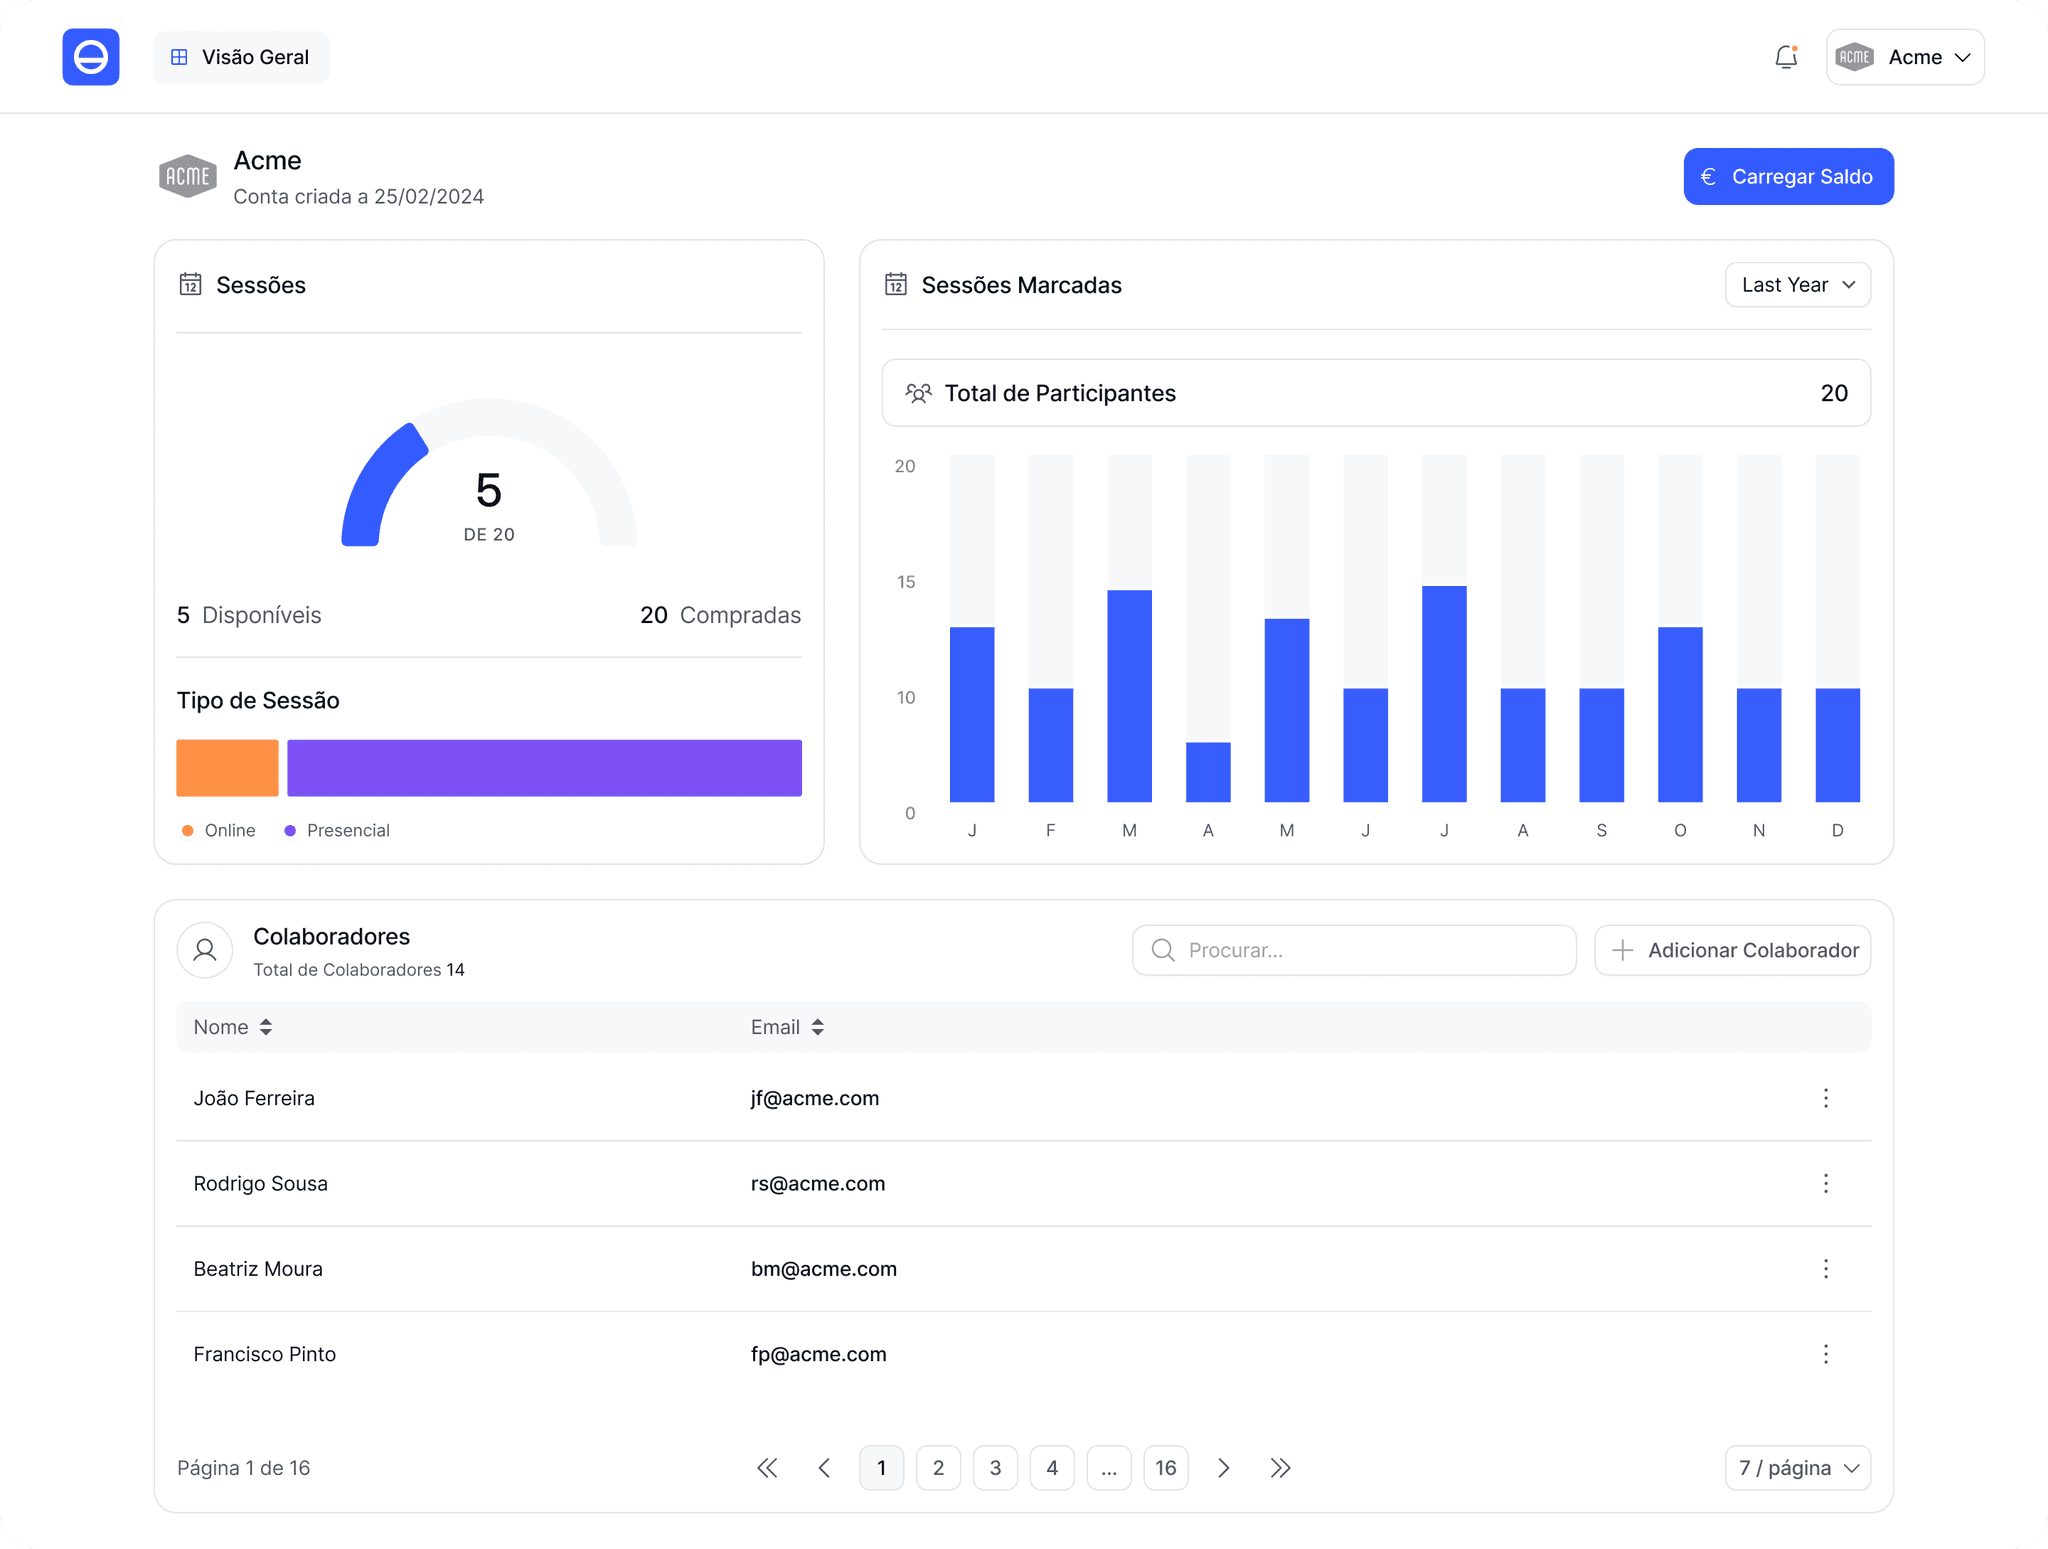Open row options for Beatriz Moura
The width and height of the screenshot is (2048, 1549).
coord(1826,1268)
